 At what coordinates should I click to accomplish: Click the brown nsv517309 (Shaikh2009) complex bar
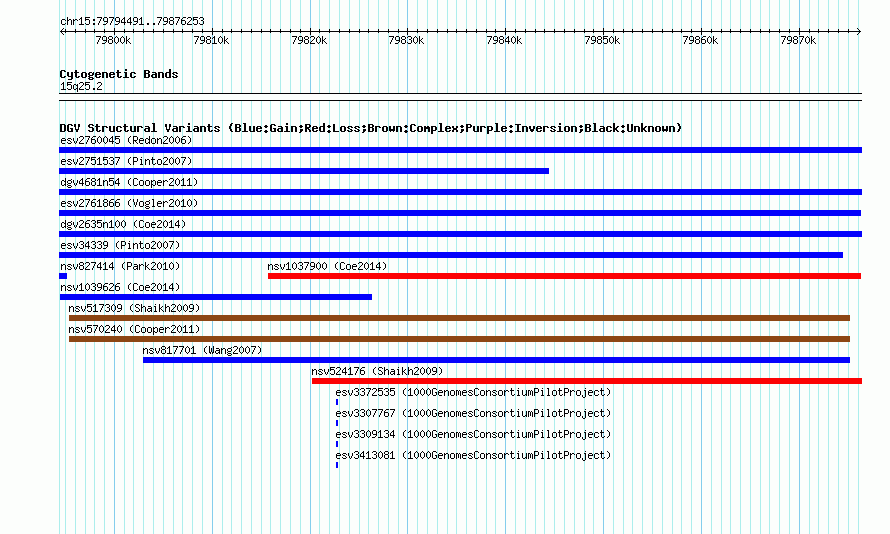[x=459, y=318]
